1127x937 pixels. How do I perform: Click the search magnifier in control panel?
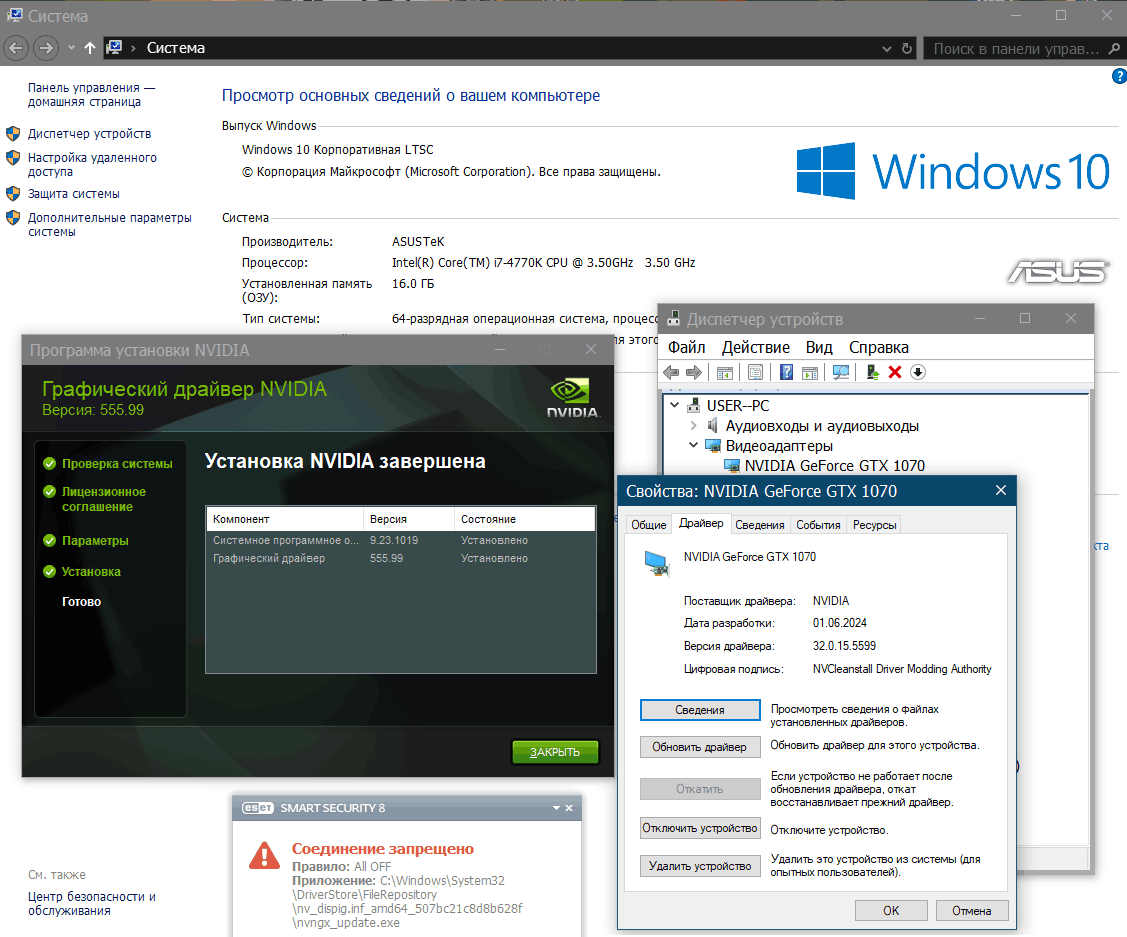click(x=1114, y=48)
